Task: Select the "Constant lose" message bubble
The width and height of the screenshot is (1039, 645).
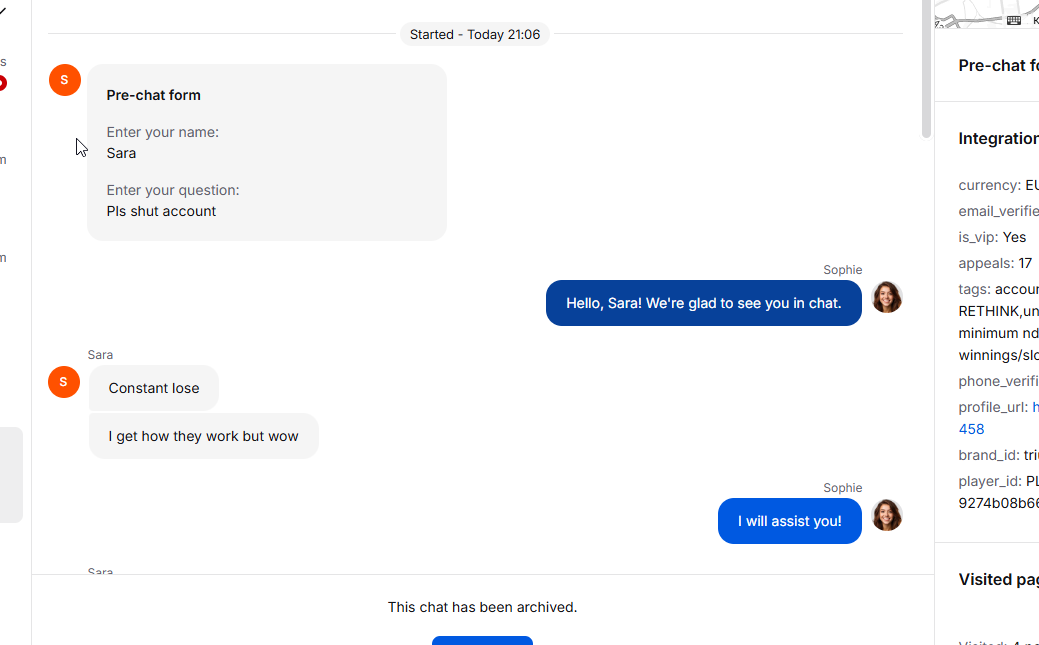Action: point(154,388)
